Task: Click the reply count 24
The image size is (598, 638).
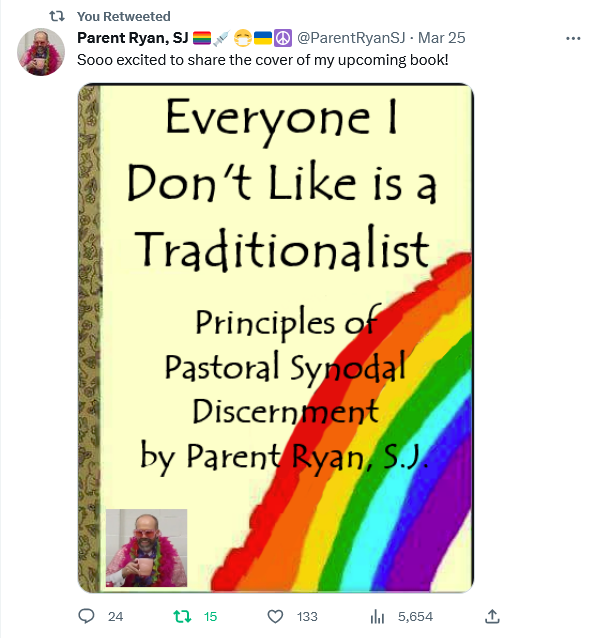Action: click(116, 617)
